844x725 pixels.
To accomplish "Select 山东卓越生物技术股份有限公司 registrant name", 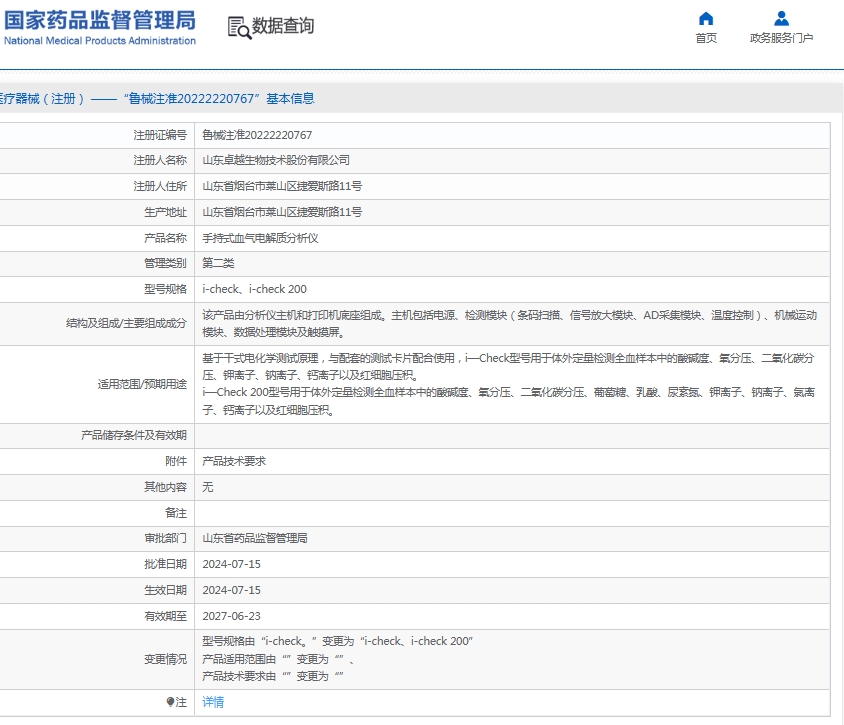I will pyautogui.click(x=276, y=160).
